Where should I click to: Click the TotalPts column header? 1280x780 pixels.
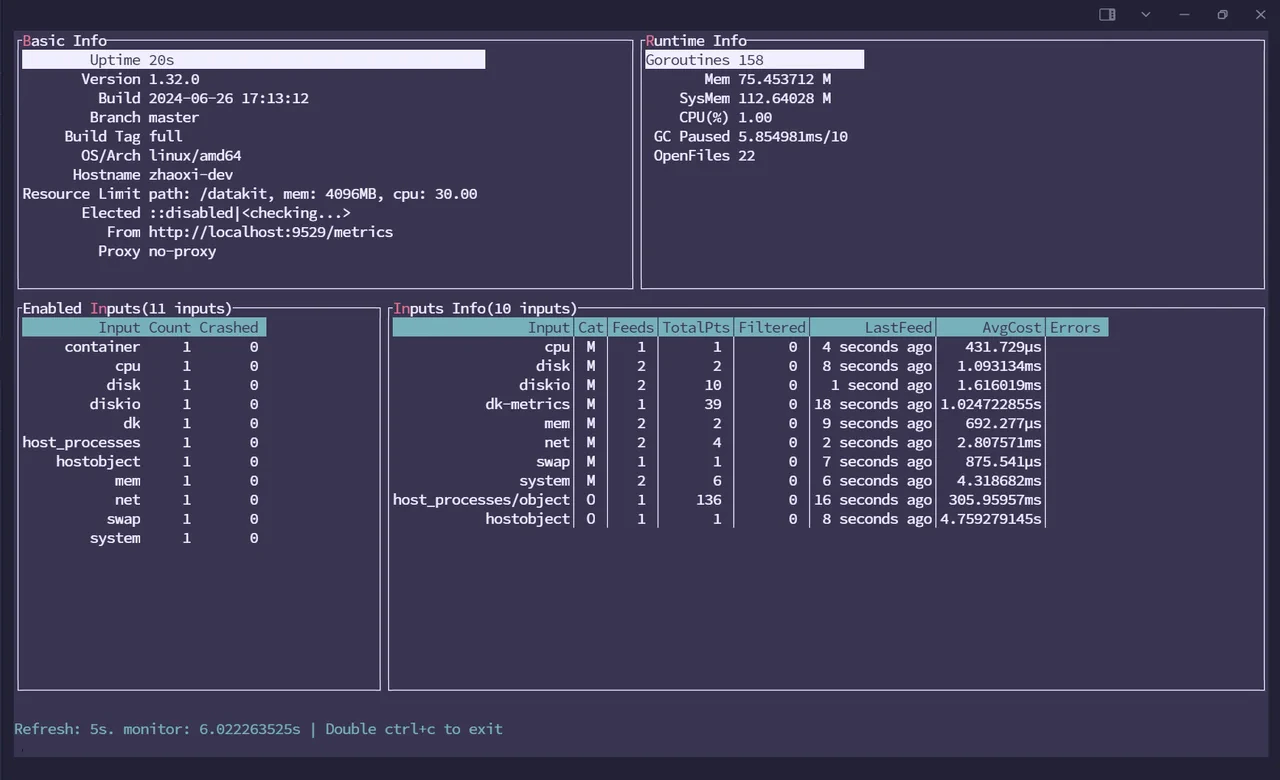695,327
